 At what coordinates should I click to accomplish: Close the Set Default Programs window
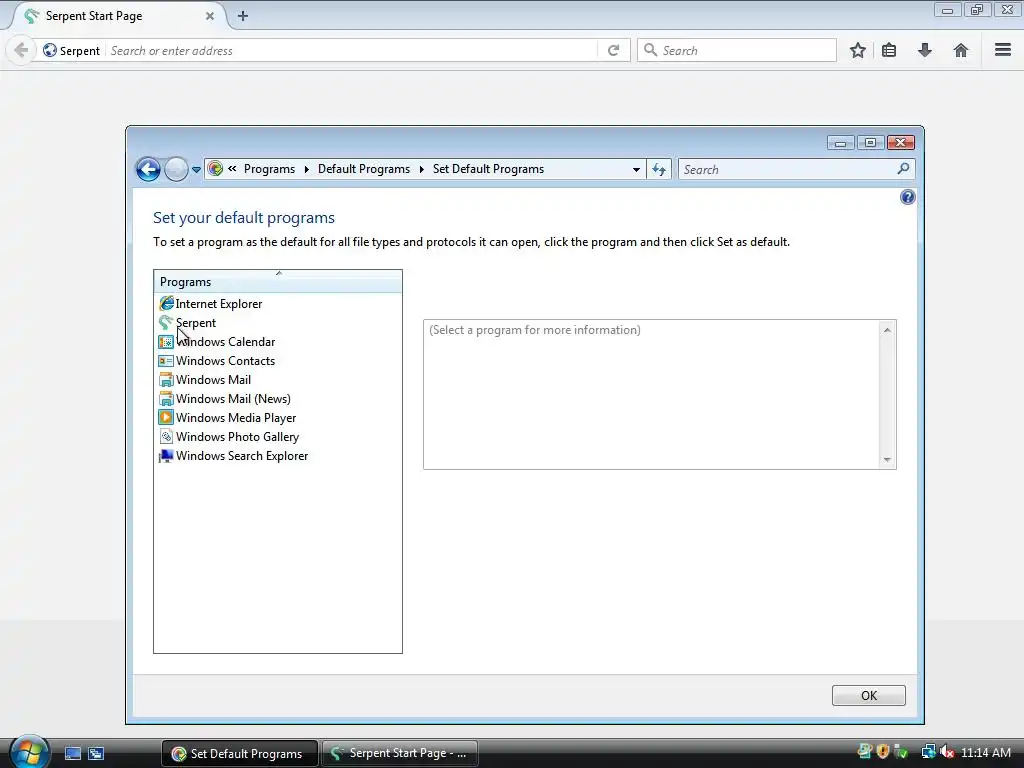(x=901, y=142)
